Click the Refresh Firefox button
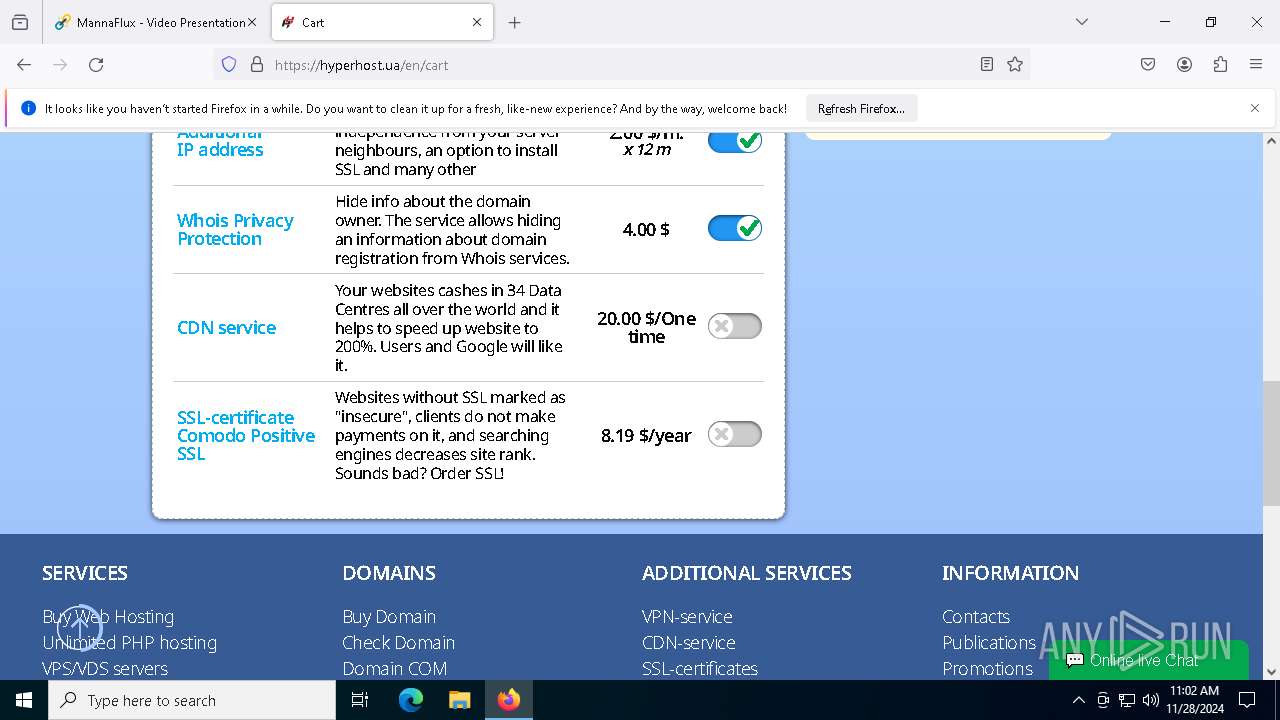The width and height of the screenshot is (1280, 720). (861, 108)
